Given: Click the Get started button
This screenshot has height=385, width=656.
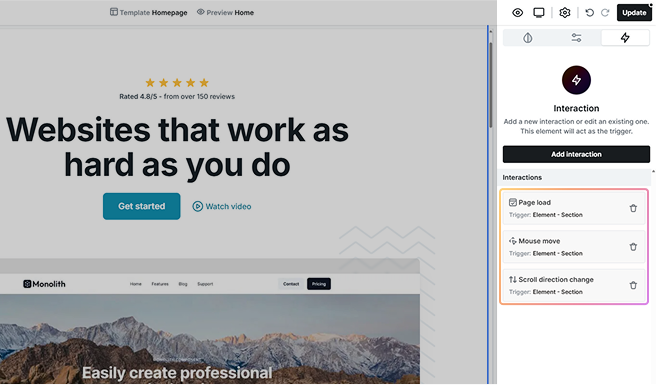Looking at the screenshot, I should pyautogui.click(x=141, y=206).
